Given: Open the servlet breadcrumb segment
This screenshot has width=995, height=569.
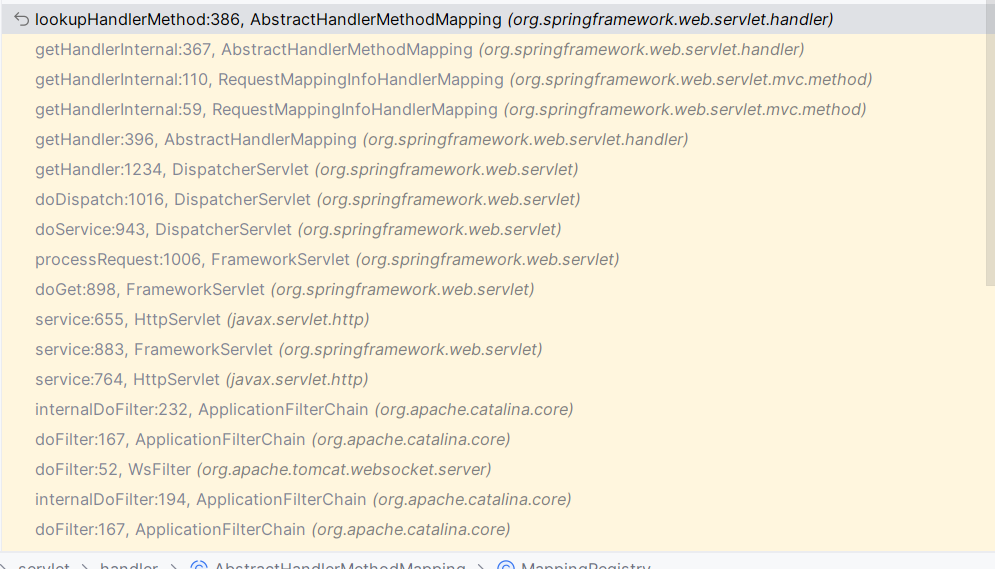Looking at the screenshot, I should click(x=44, y=566).
